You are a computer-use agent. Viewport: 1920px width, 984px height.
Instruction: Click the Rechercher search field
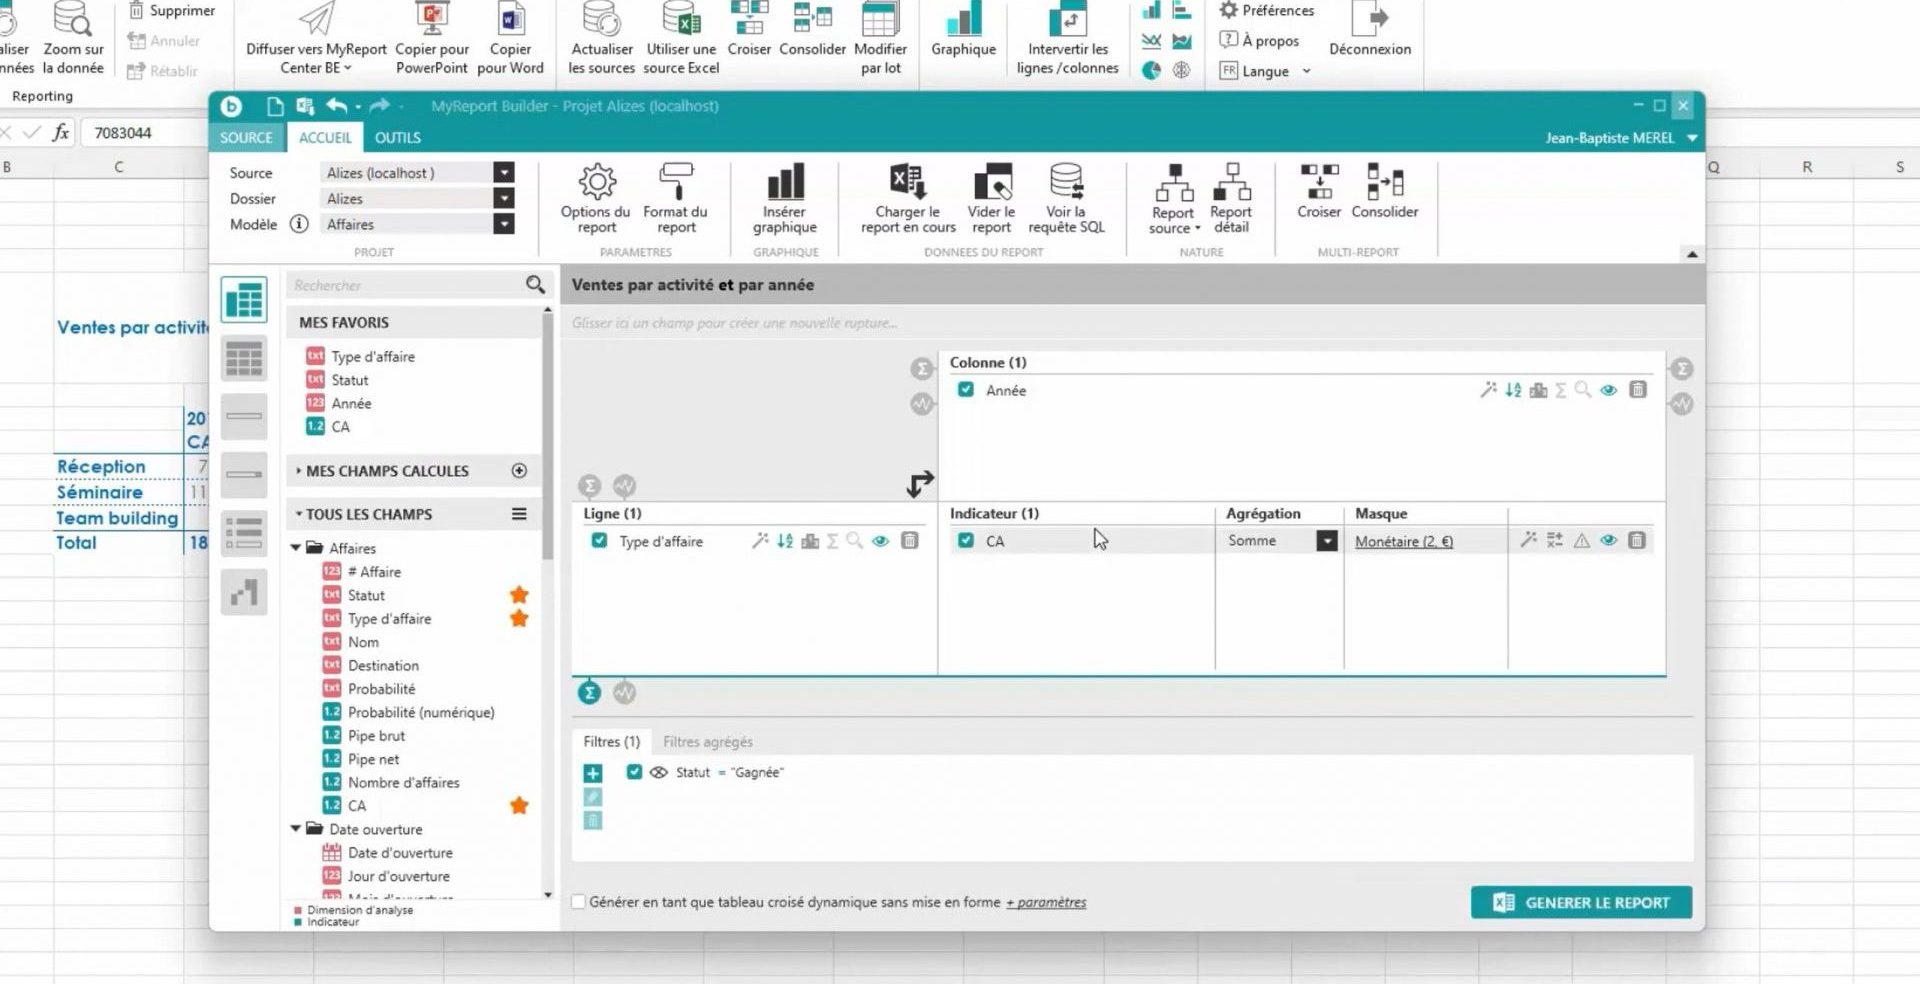pos(405,286)
